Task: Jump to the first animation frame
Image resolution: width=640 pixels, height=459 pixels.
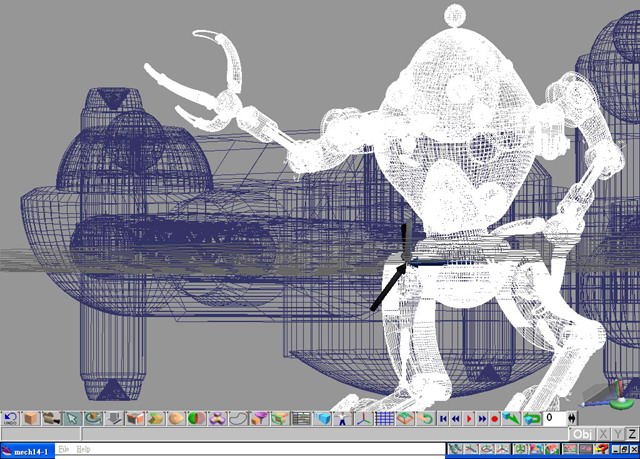Action: [x=443, y=418]
